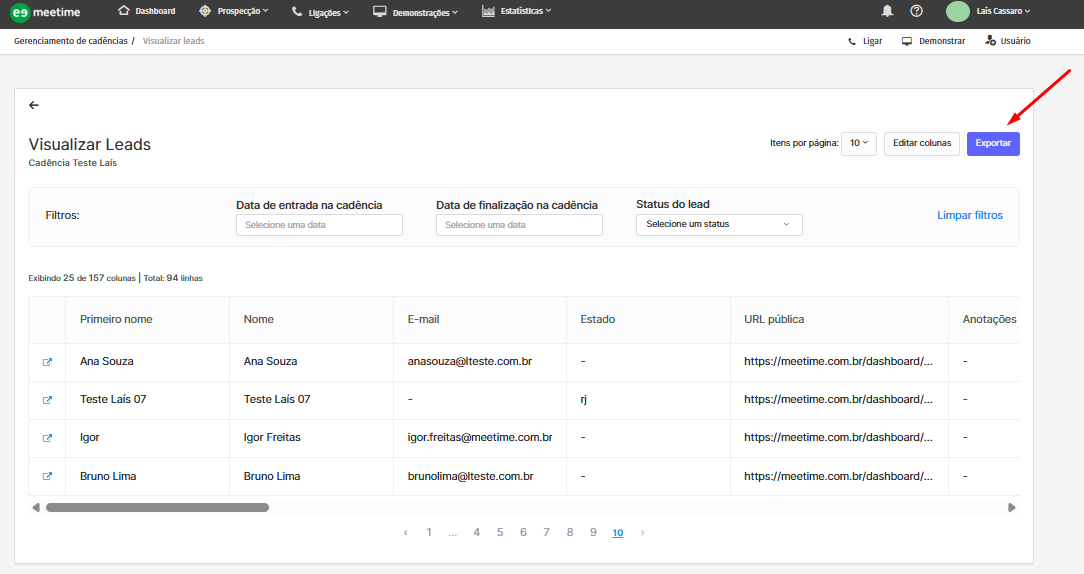Click the horizontal table scrollbar thumb

point(157,508)
